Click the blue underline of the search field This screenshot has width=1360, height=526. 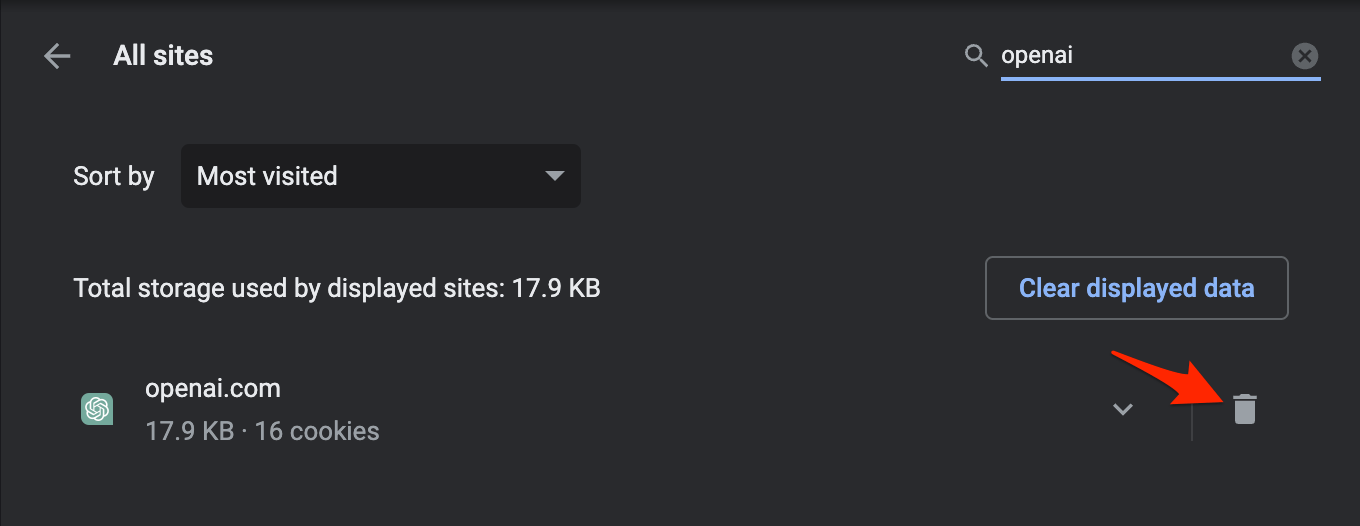pyautogui.click(x=1161, y=77)
